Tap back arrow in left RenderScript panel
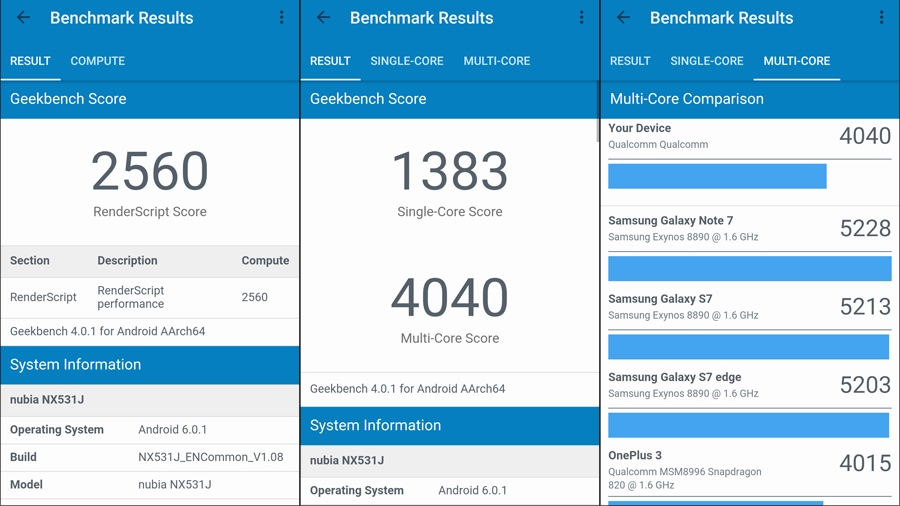900x506 pixels. click(24, 18)
